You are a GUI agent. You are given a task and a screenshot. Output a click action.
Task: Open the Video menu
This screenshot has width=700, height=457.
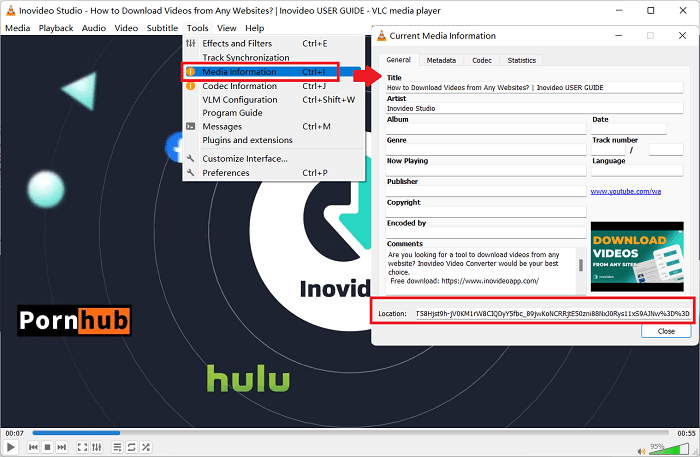point(126,28)
